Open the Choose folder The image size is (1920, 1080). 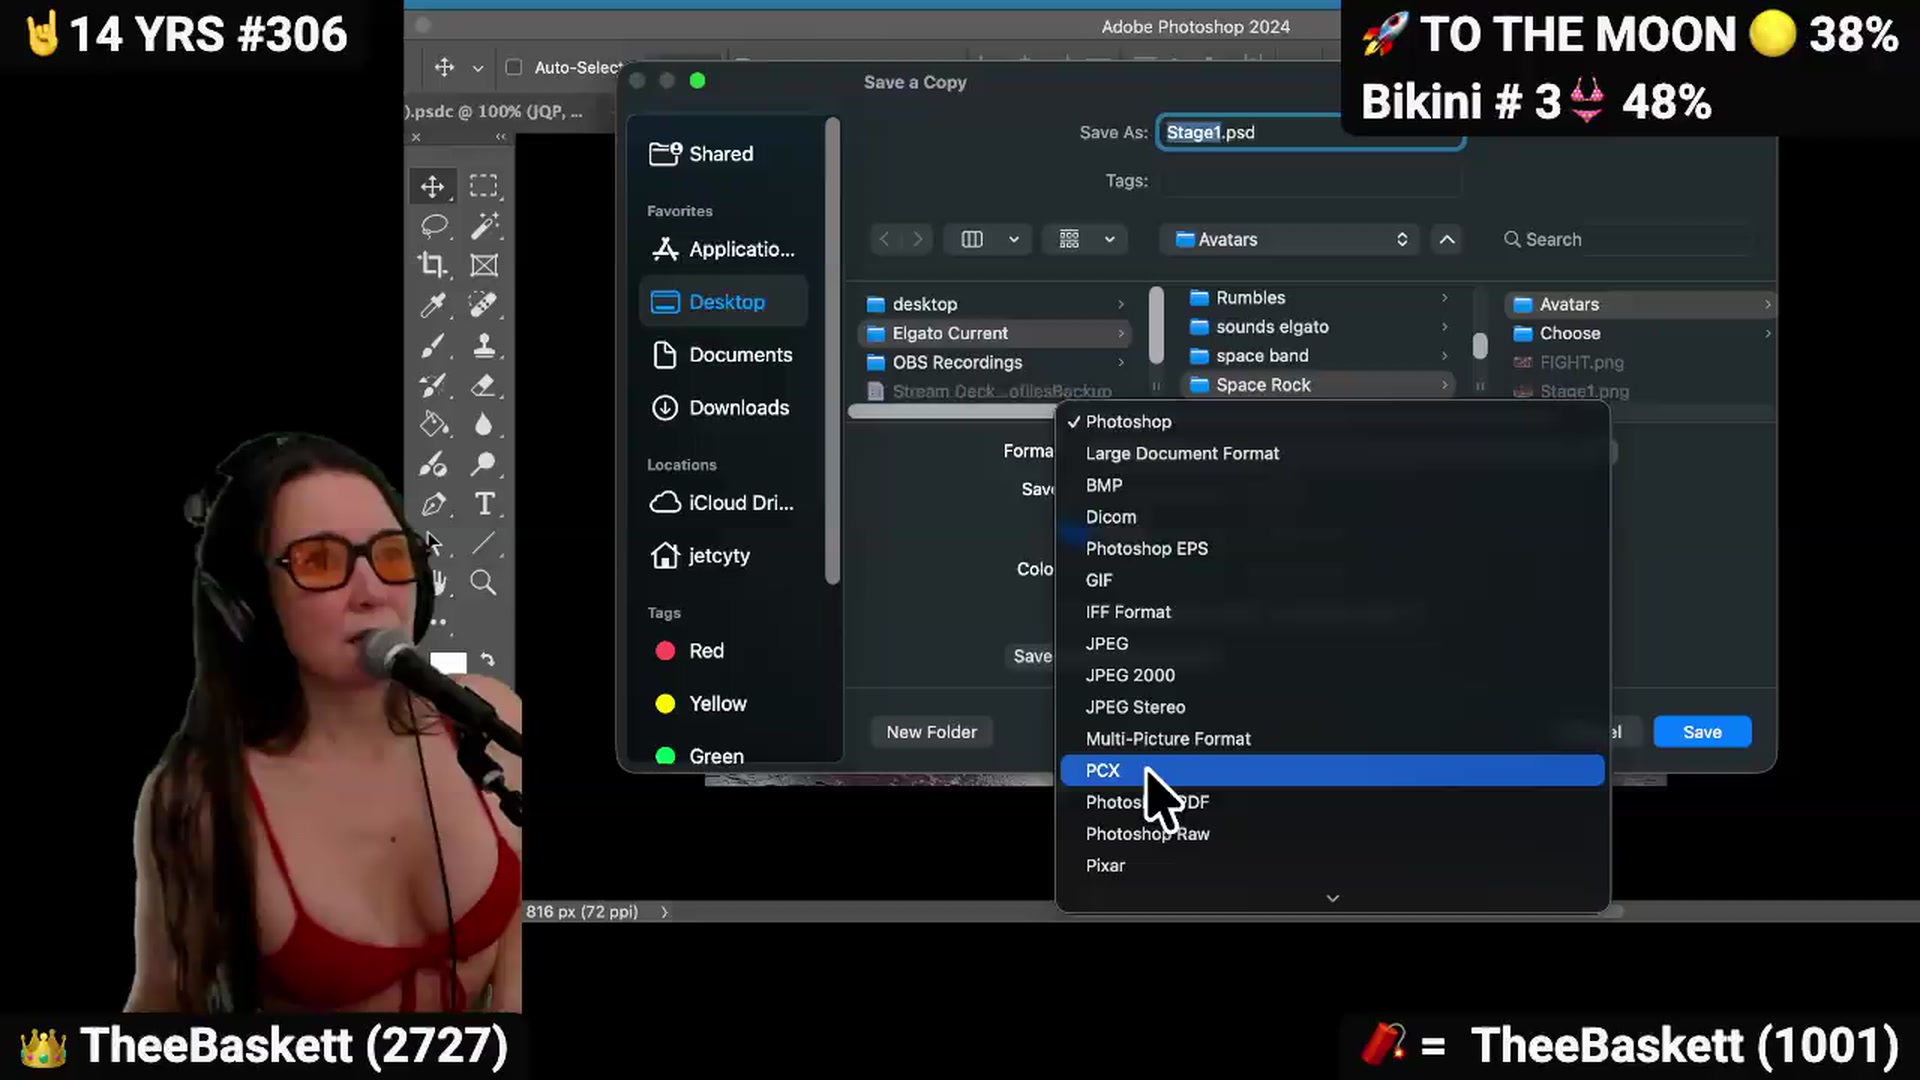[1640, 333]
